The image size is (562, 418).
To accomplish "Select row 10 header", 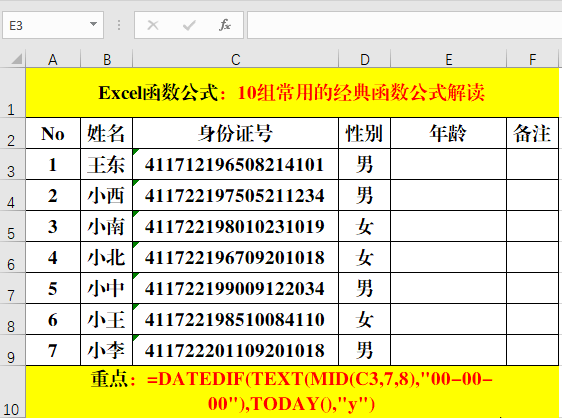I will [x=13, y=392].
